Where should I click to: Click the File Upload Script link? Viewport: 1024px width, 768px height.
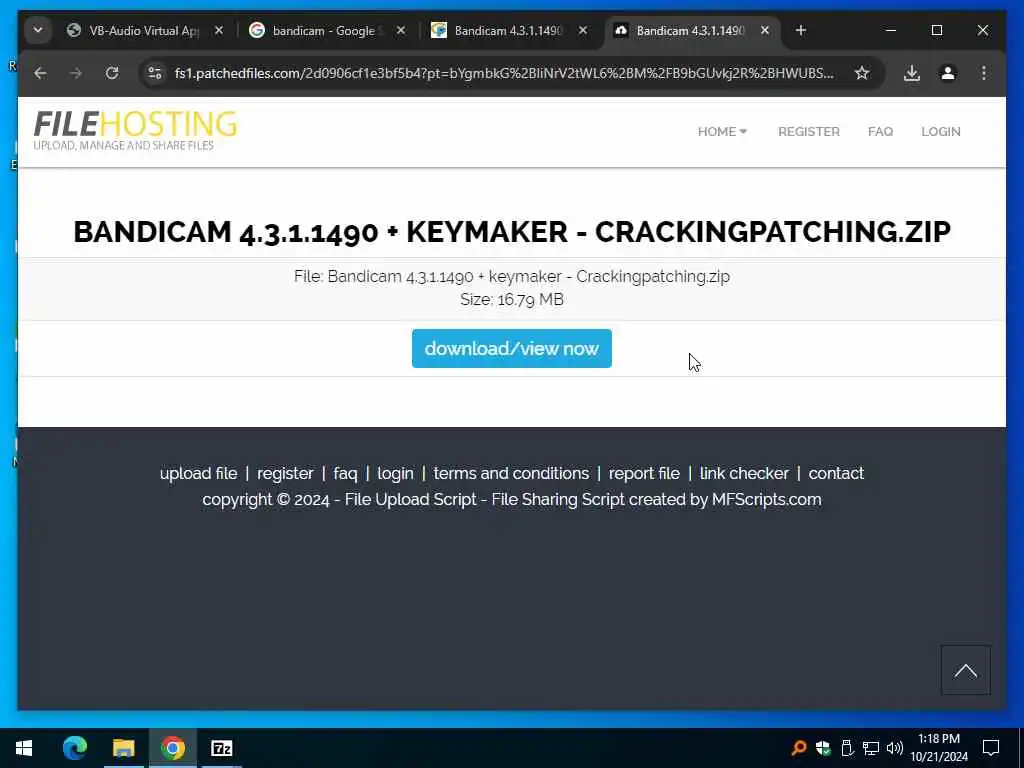411,500
